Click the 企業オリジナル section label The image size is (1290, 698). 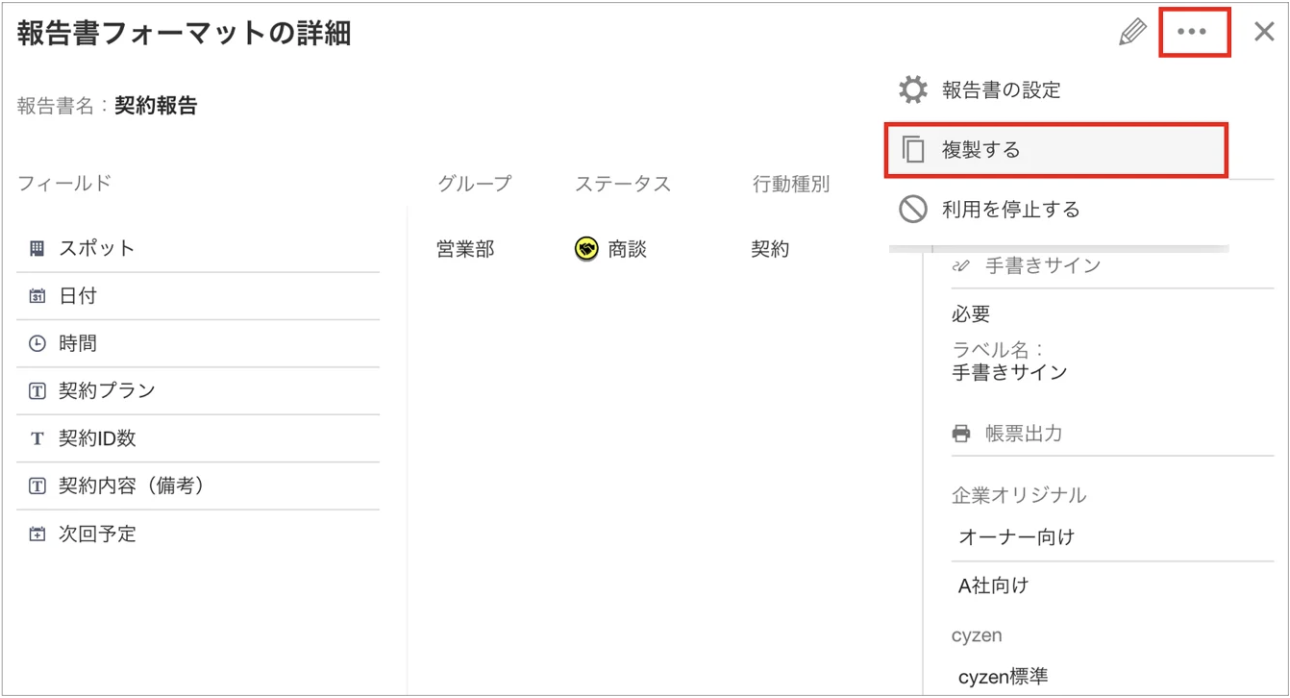click(1019, 495)
